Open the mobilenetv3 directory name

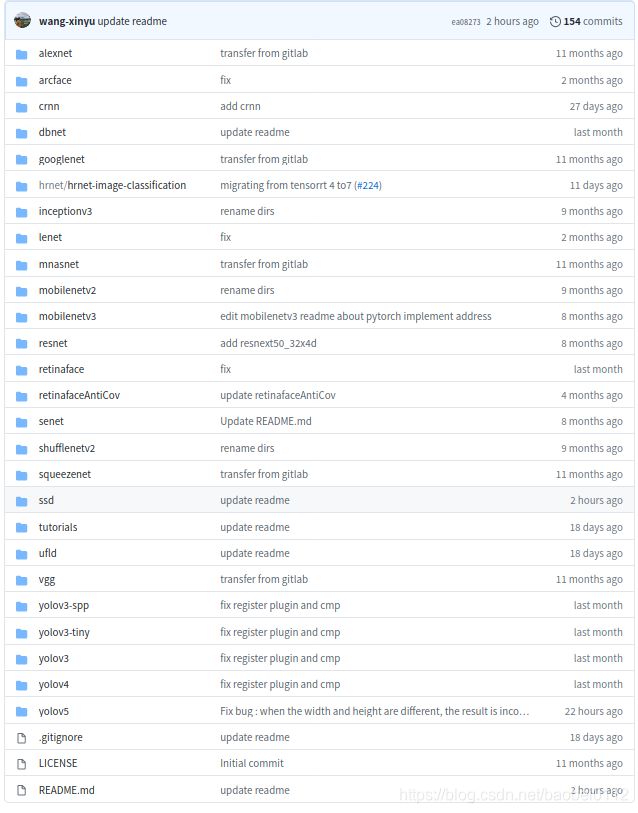(x=67, y=316)
